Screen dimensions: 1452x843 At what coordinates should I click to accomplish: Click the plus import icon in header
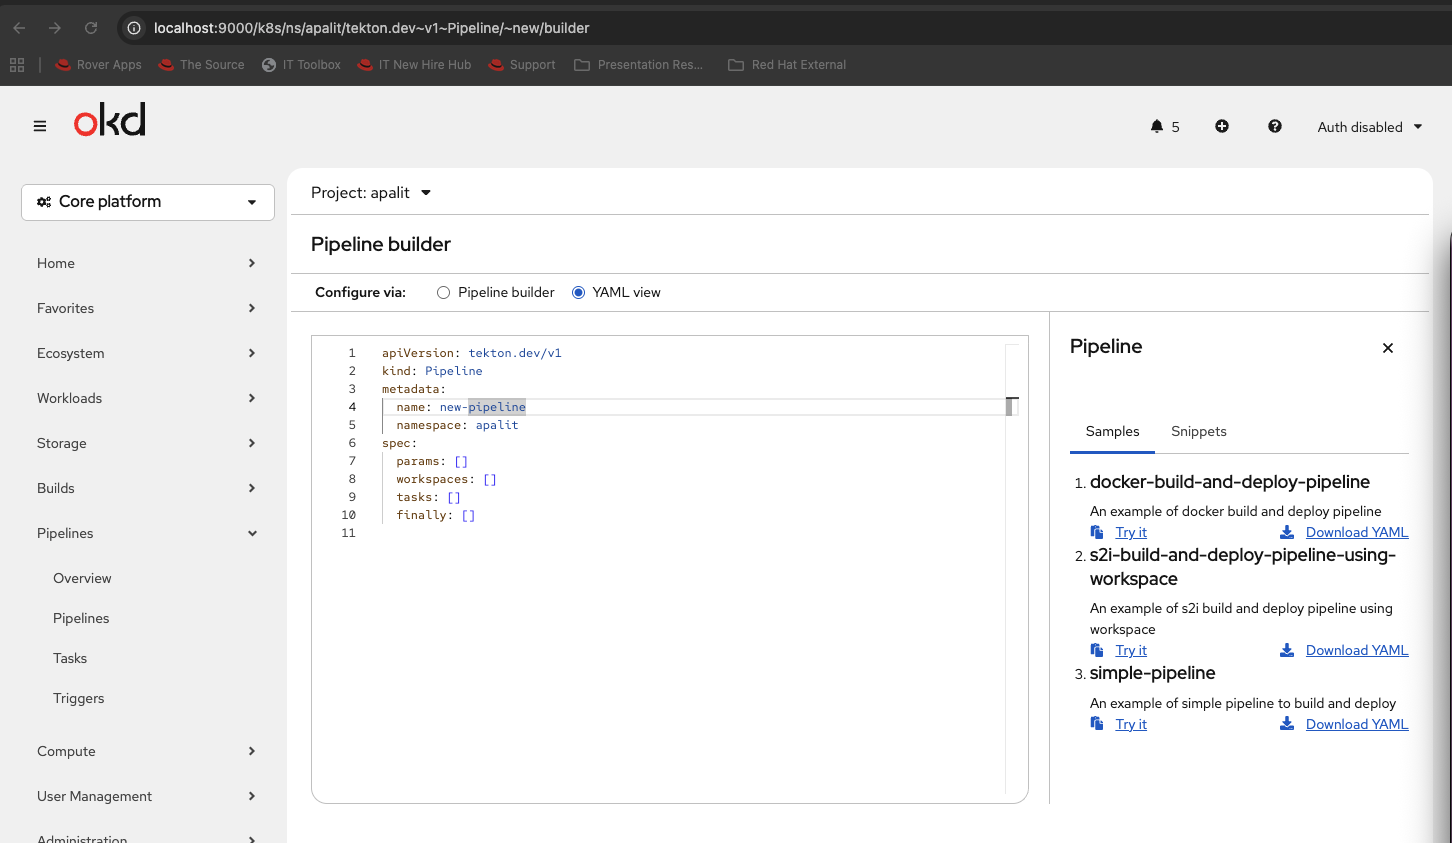tap(1222, 126)
